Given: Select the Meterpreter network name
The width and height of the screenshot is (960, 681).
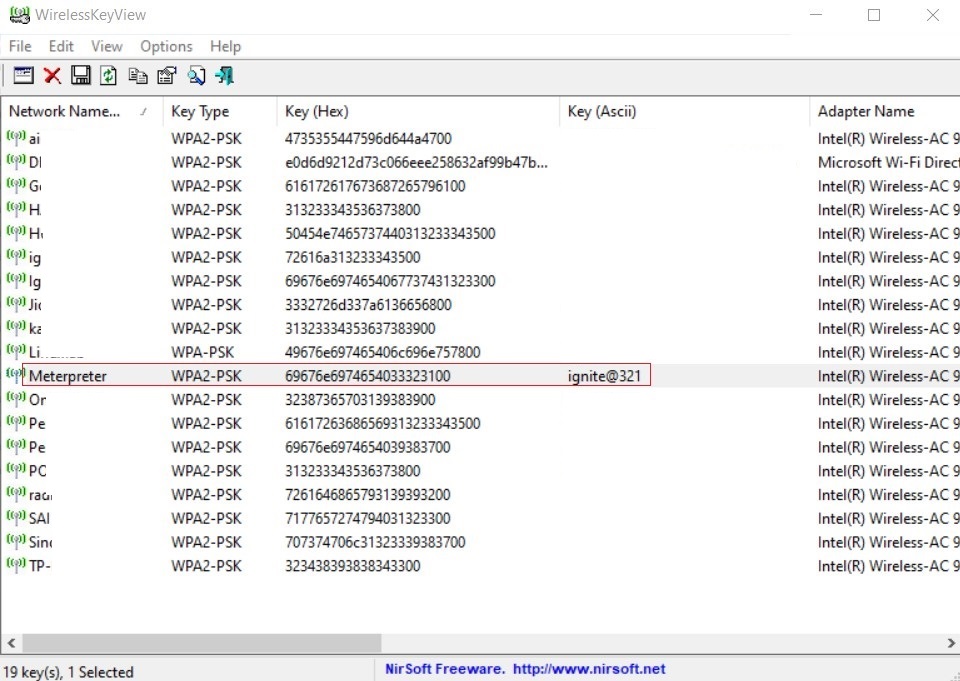Looking at the screenshot, I should 67,376.
